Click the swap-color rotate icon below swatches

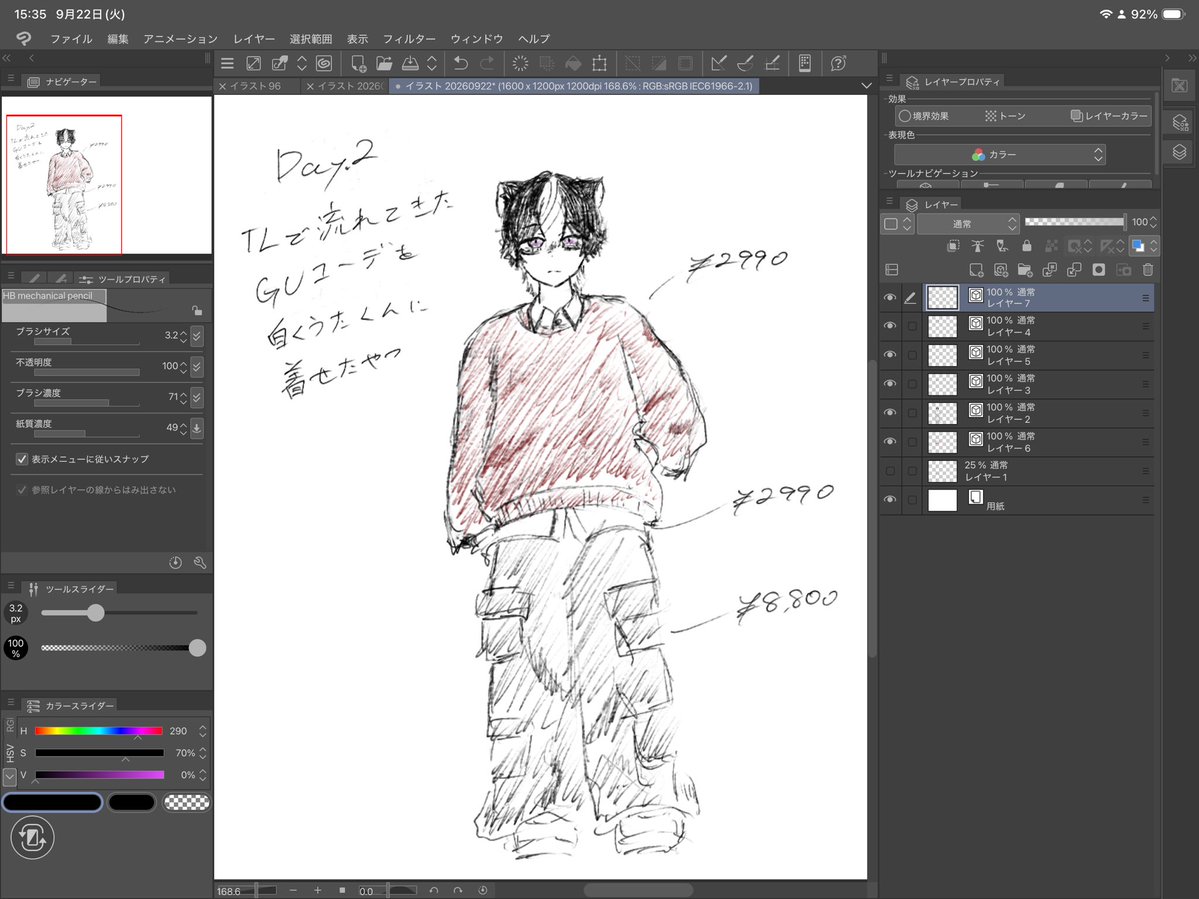(32, 838)
